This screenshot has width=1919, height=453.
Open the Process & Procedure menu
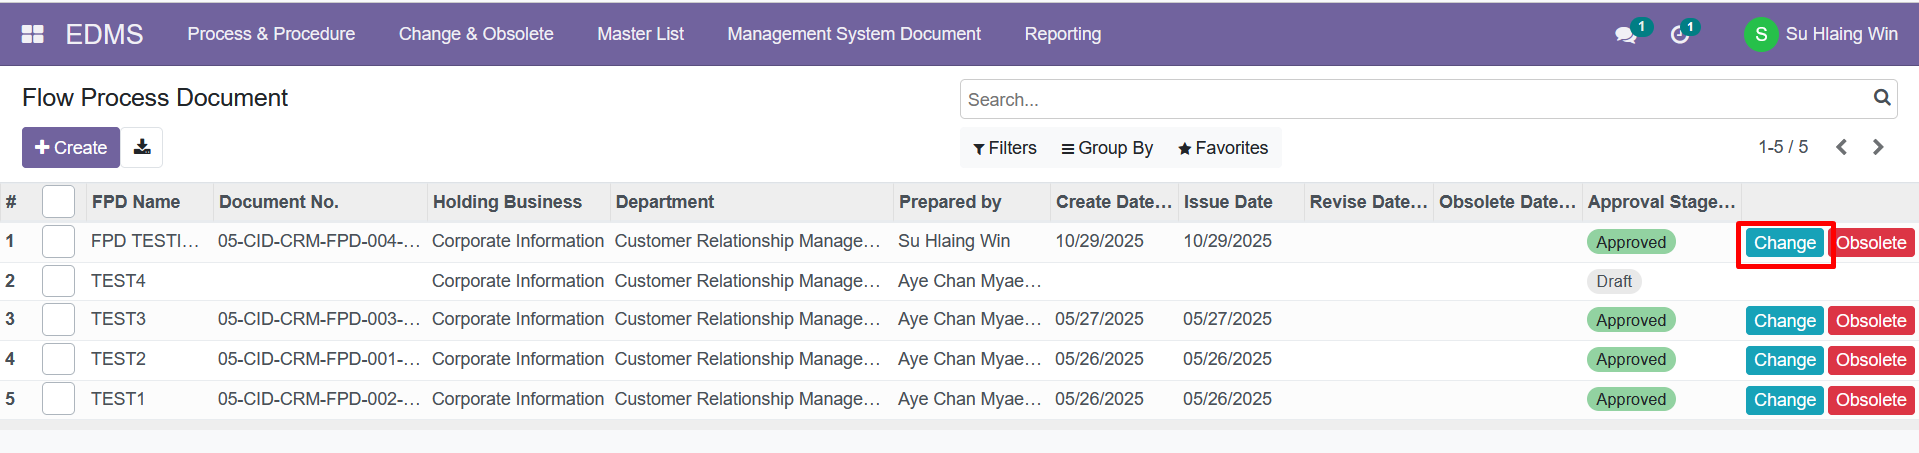coord(271,34)
